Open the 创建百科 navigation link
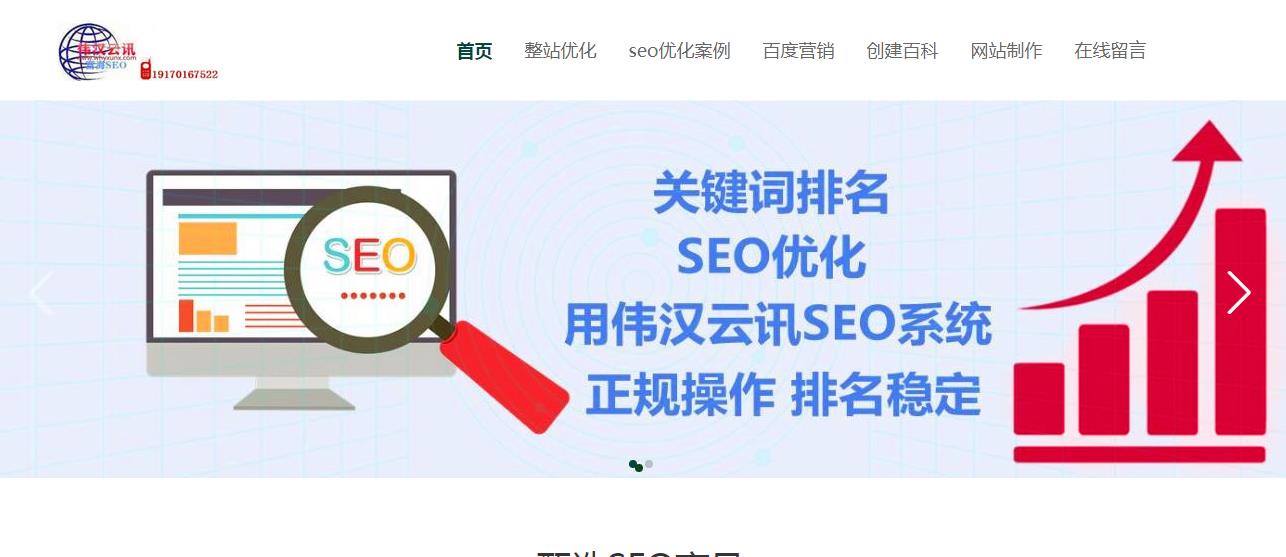 pyautogui.click(x=903, y=51)
